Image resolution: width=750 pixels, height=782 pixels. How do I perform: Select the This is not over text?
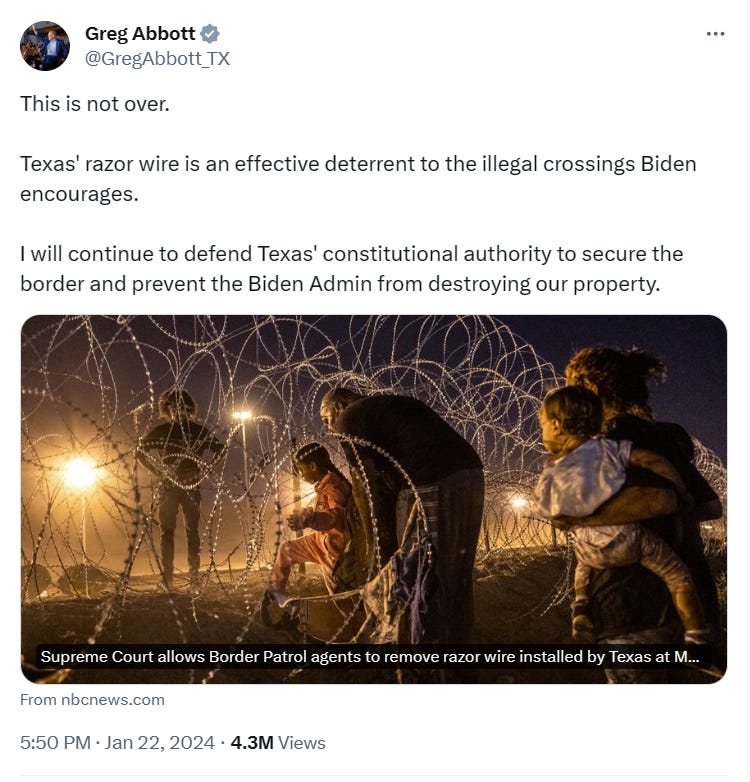click(x=95, y=104)
